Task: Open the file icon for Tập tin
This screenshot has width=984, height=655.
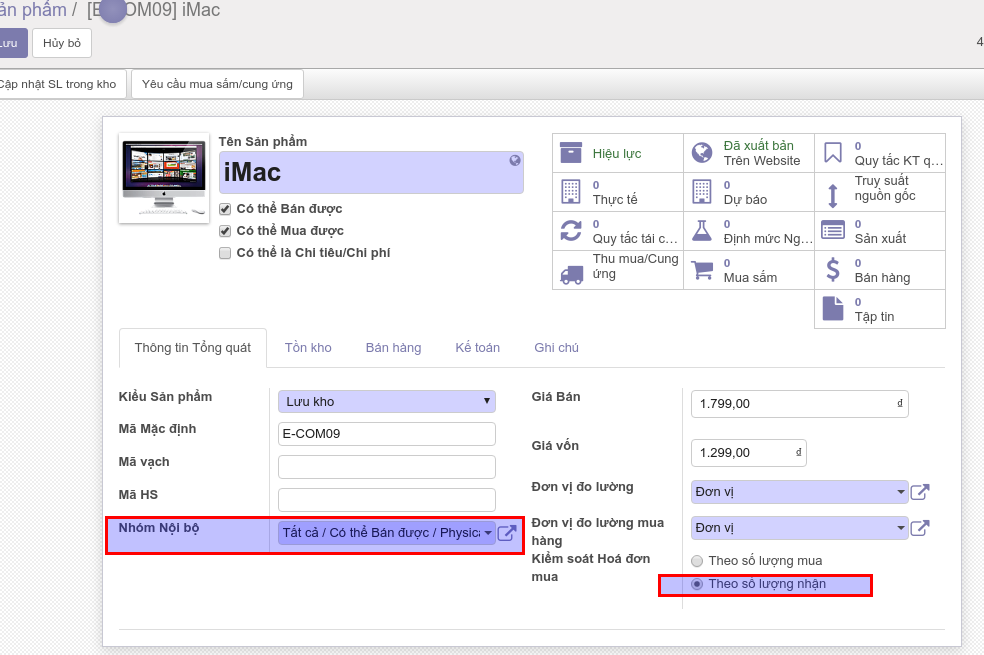Action: click(x=833, y=309)
